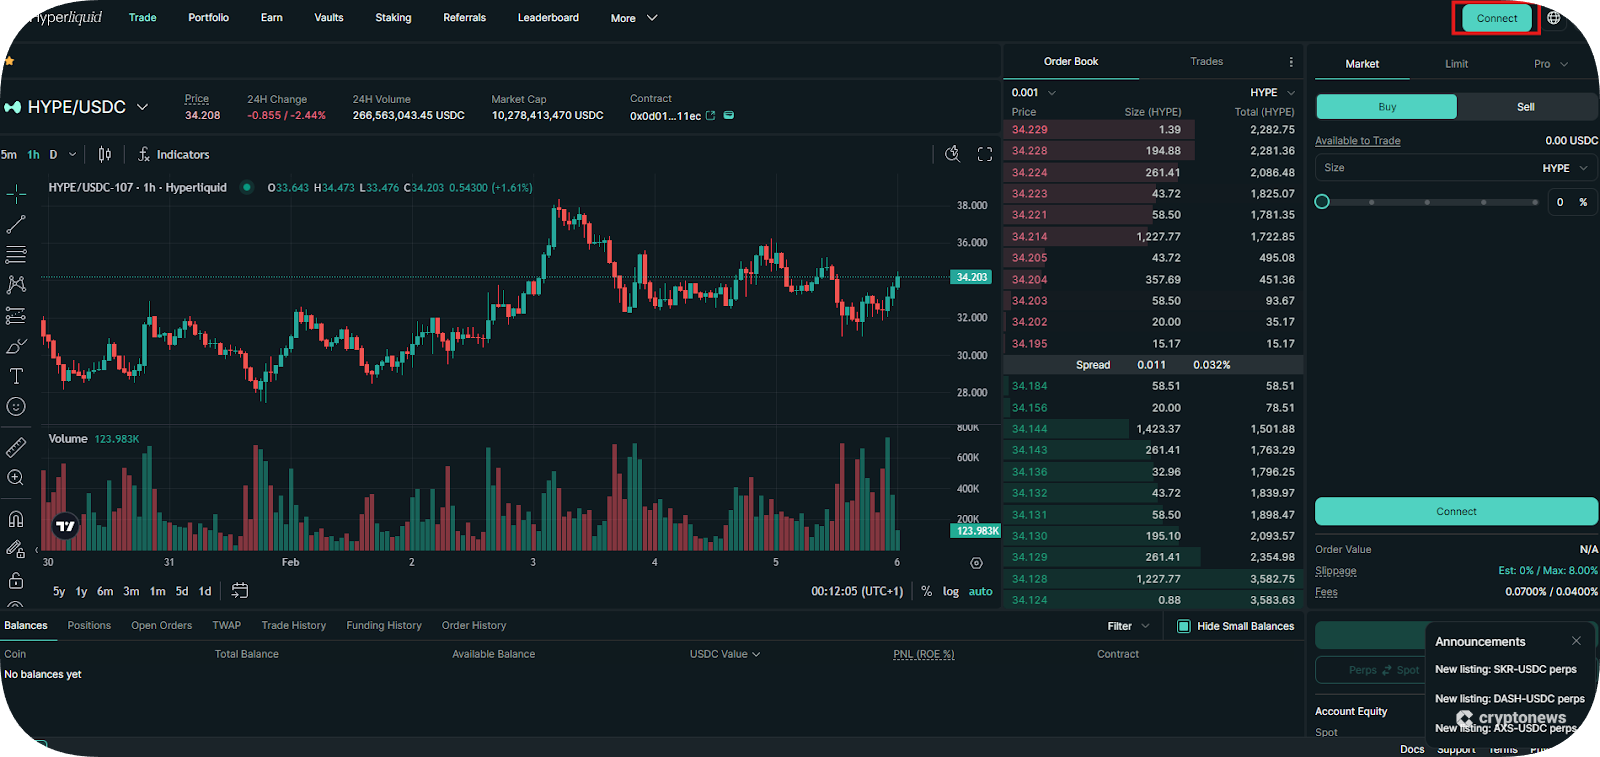
Task: Click the order size percentage slider handle
Action: point(1322,202)
